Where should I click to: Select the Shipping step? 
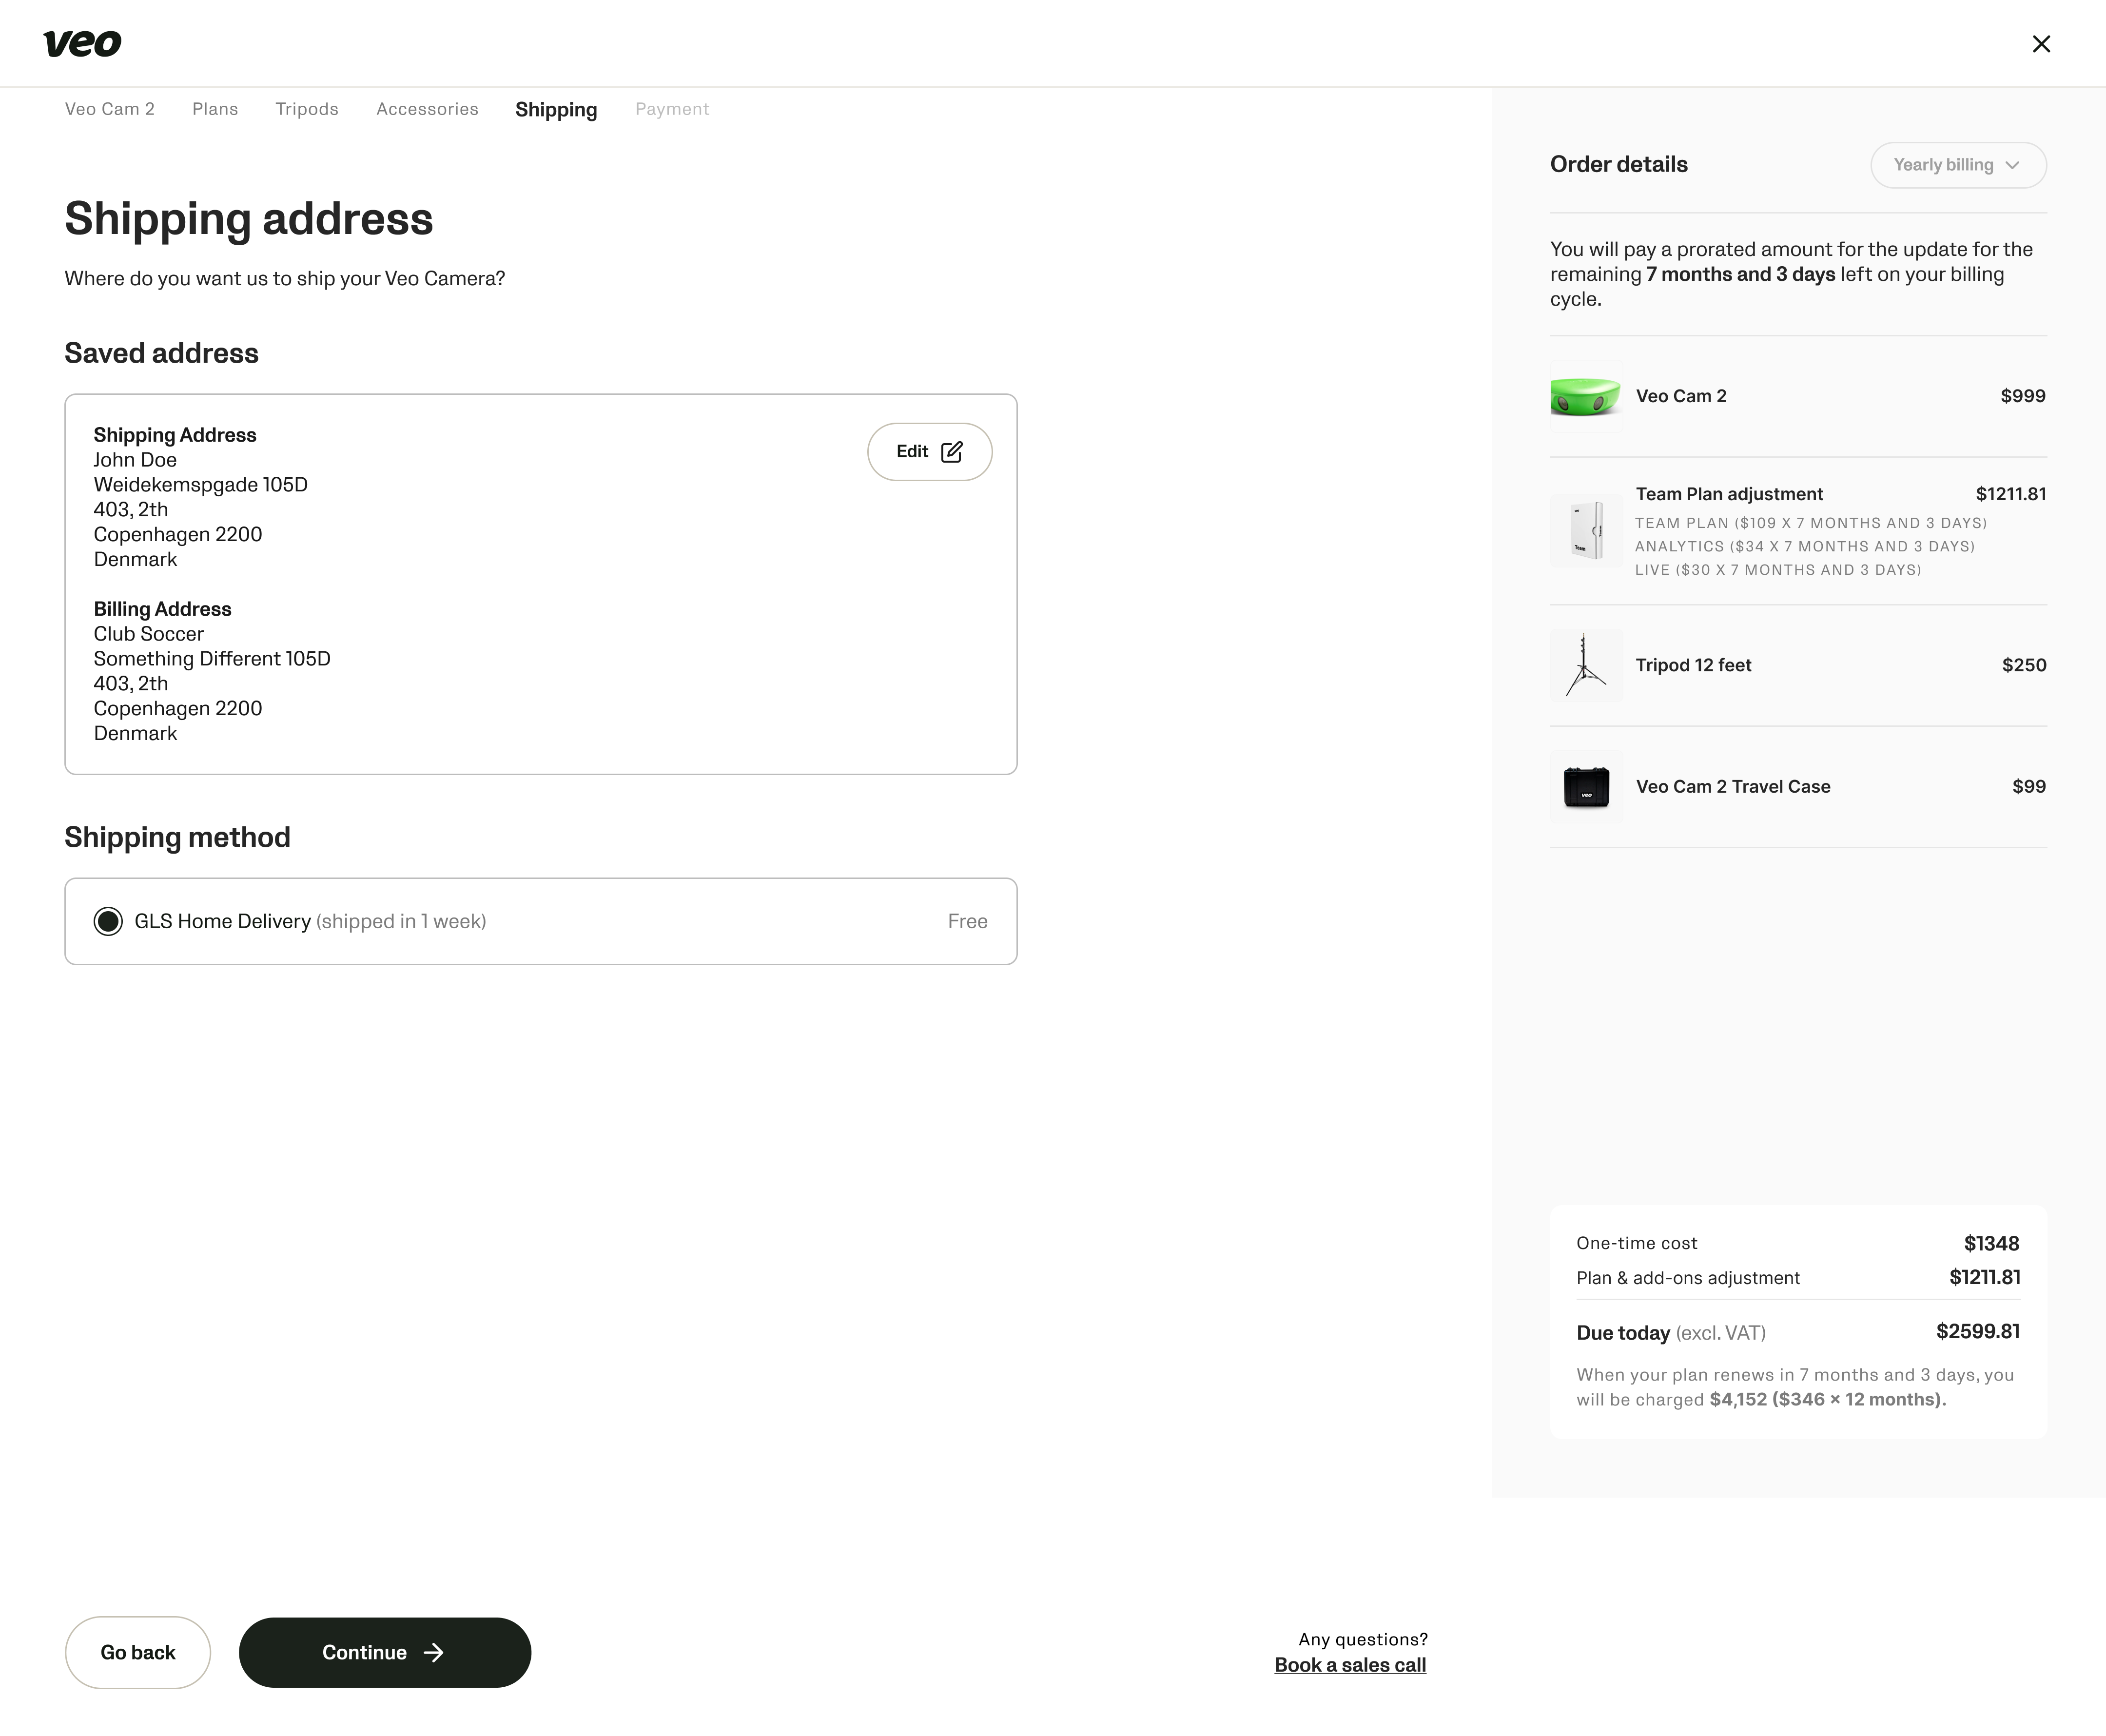point(556,110)
